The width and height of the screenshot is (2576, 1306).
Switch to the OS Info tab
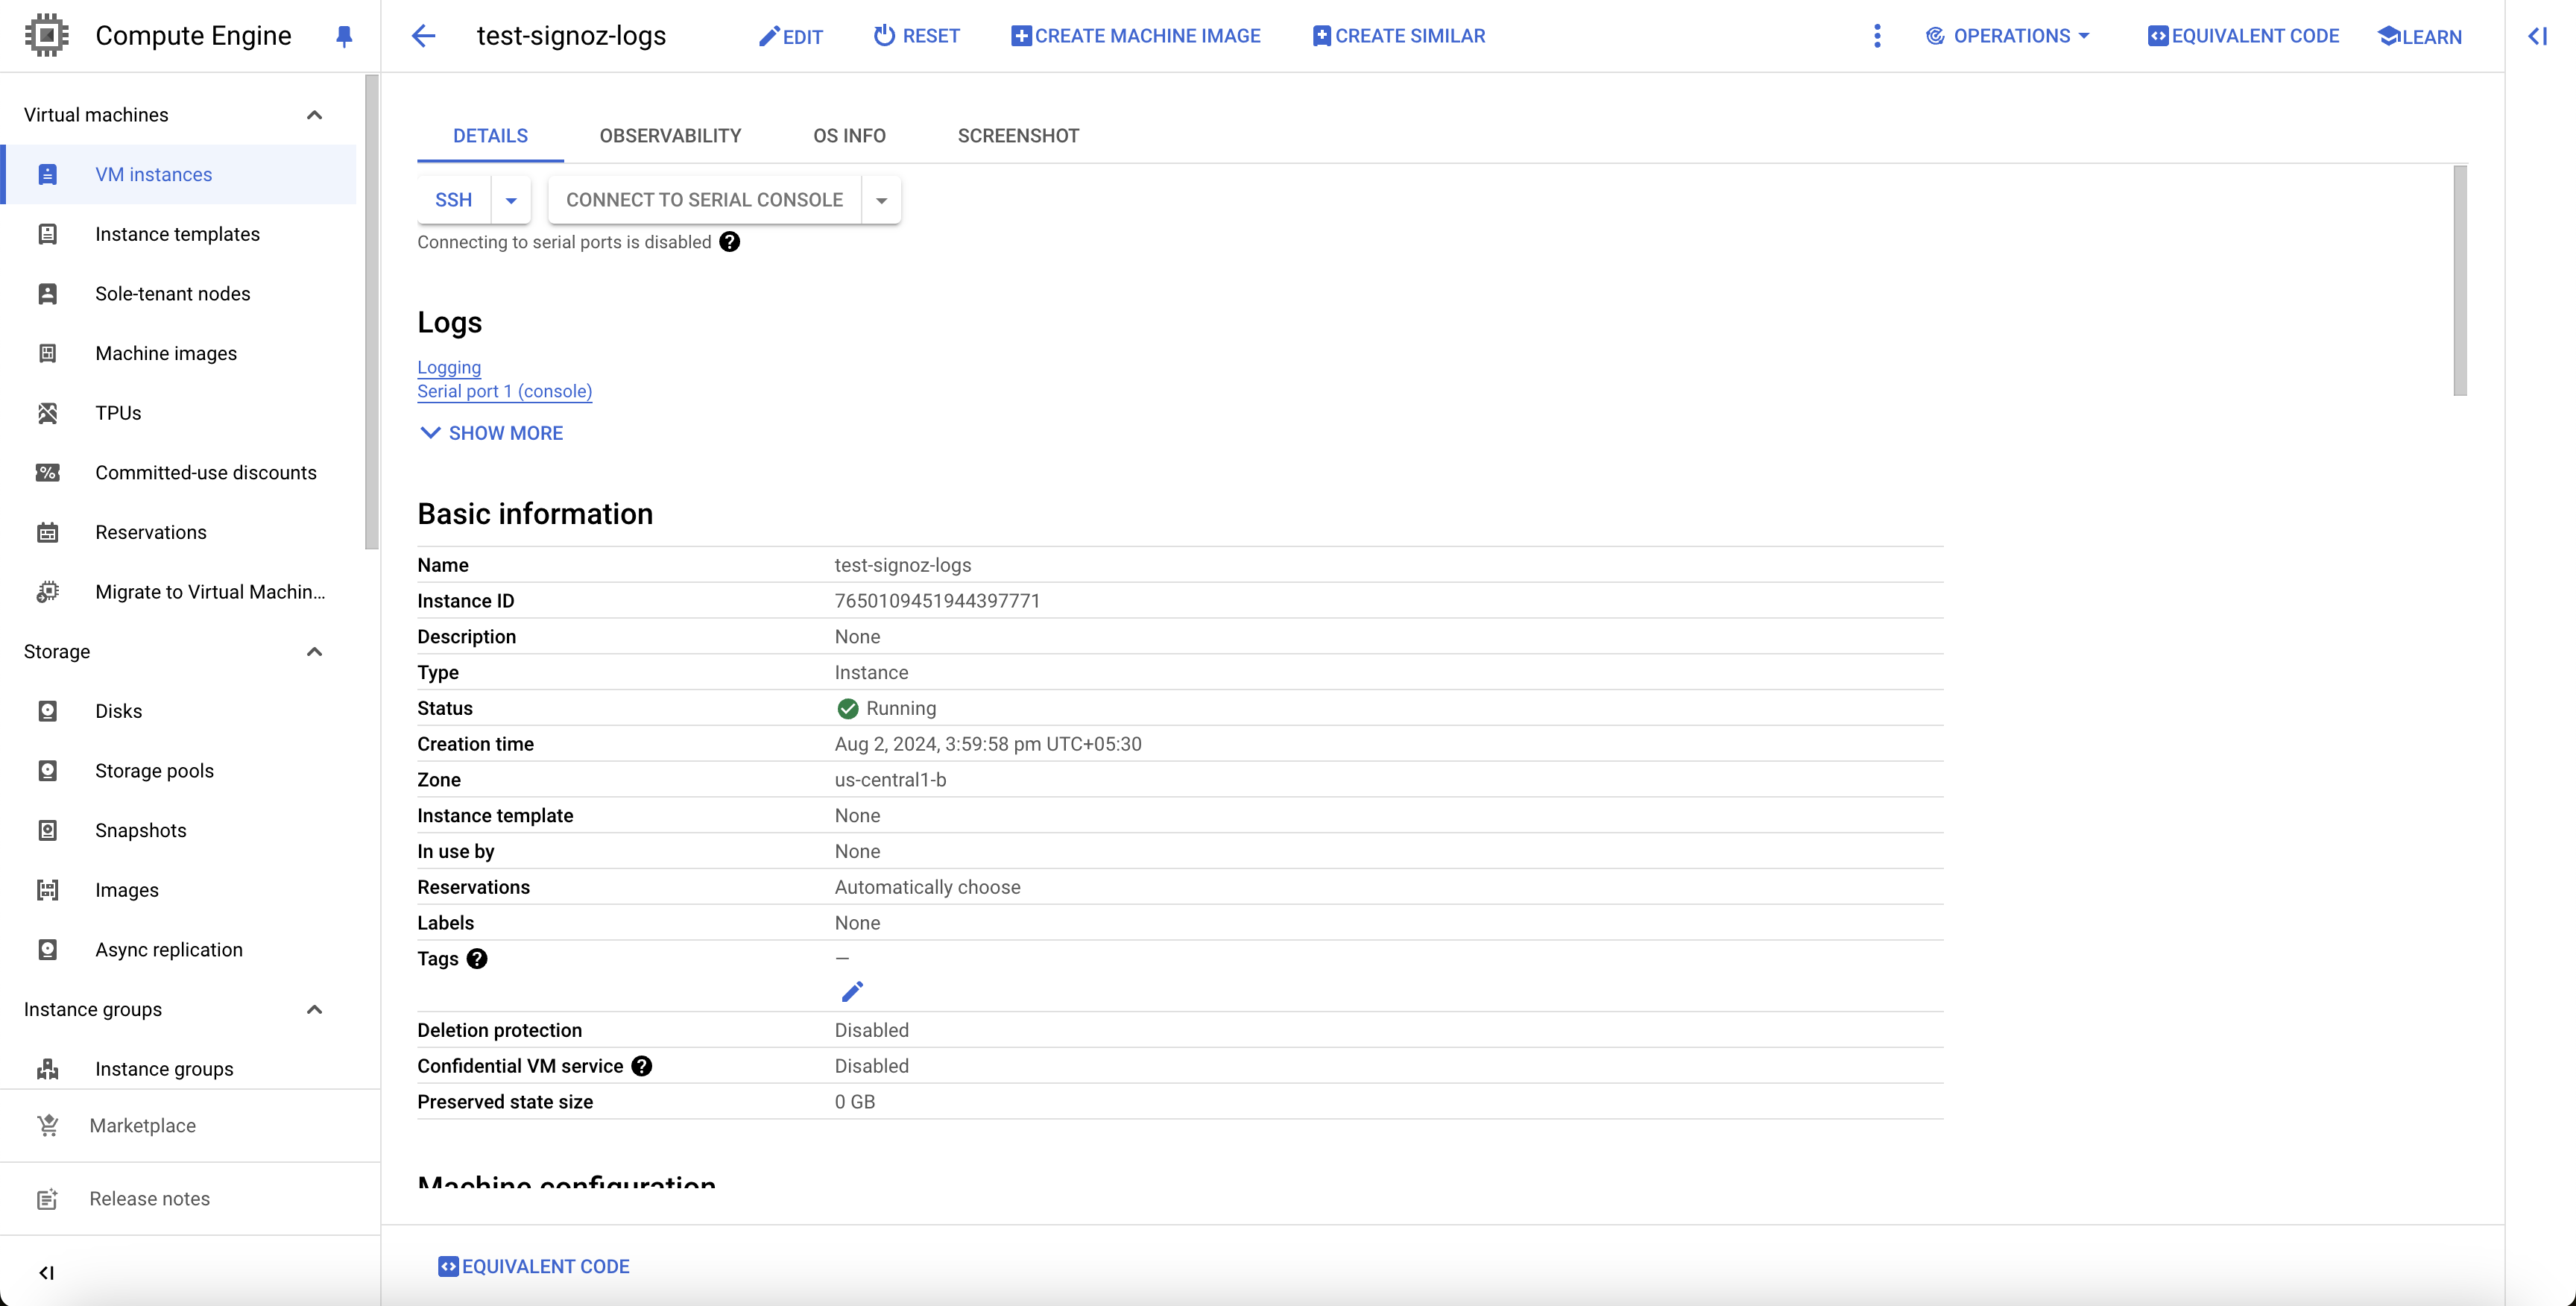849,136
